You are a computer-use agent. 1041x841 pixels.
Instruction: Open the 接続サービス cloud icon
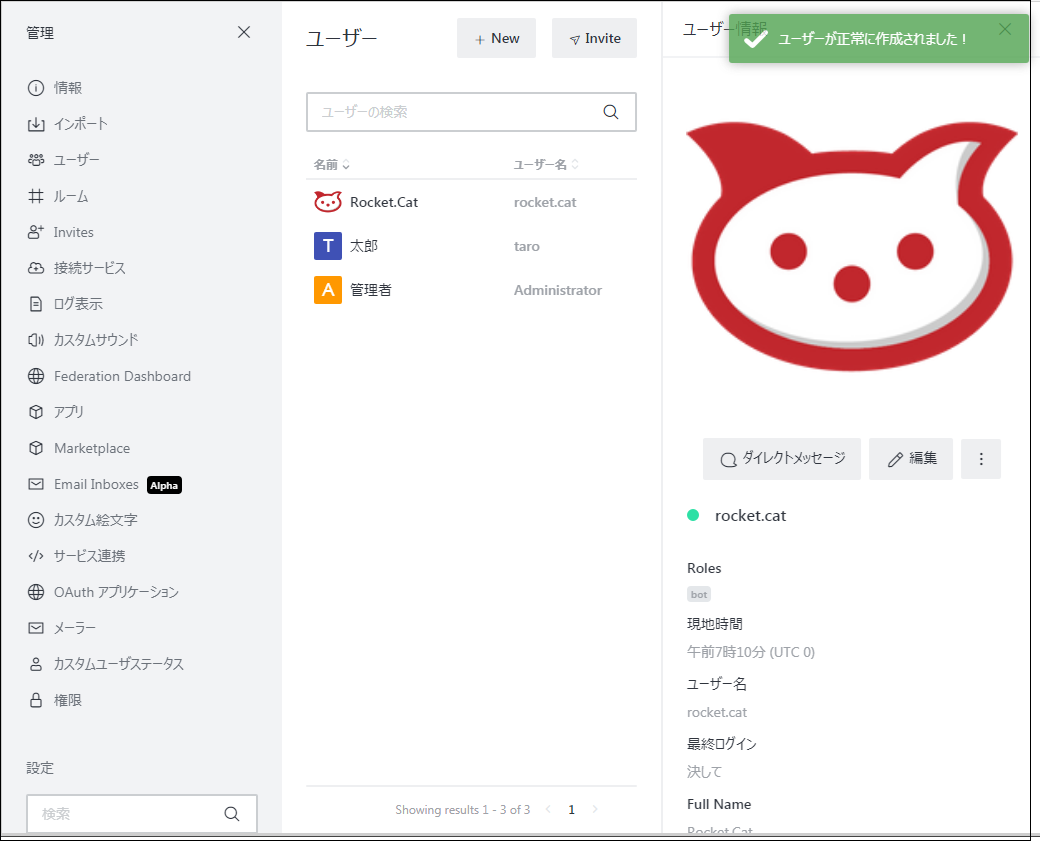tap(36, 268)
